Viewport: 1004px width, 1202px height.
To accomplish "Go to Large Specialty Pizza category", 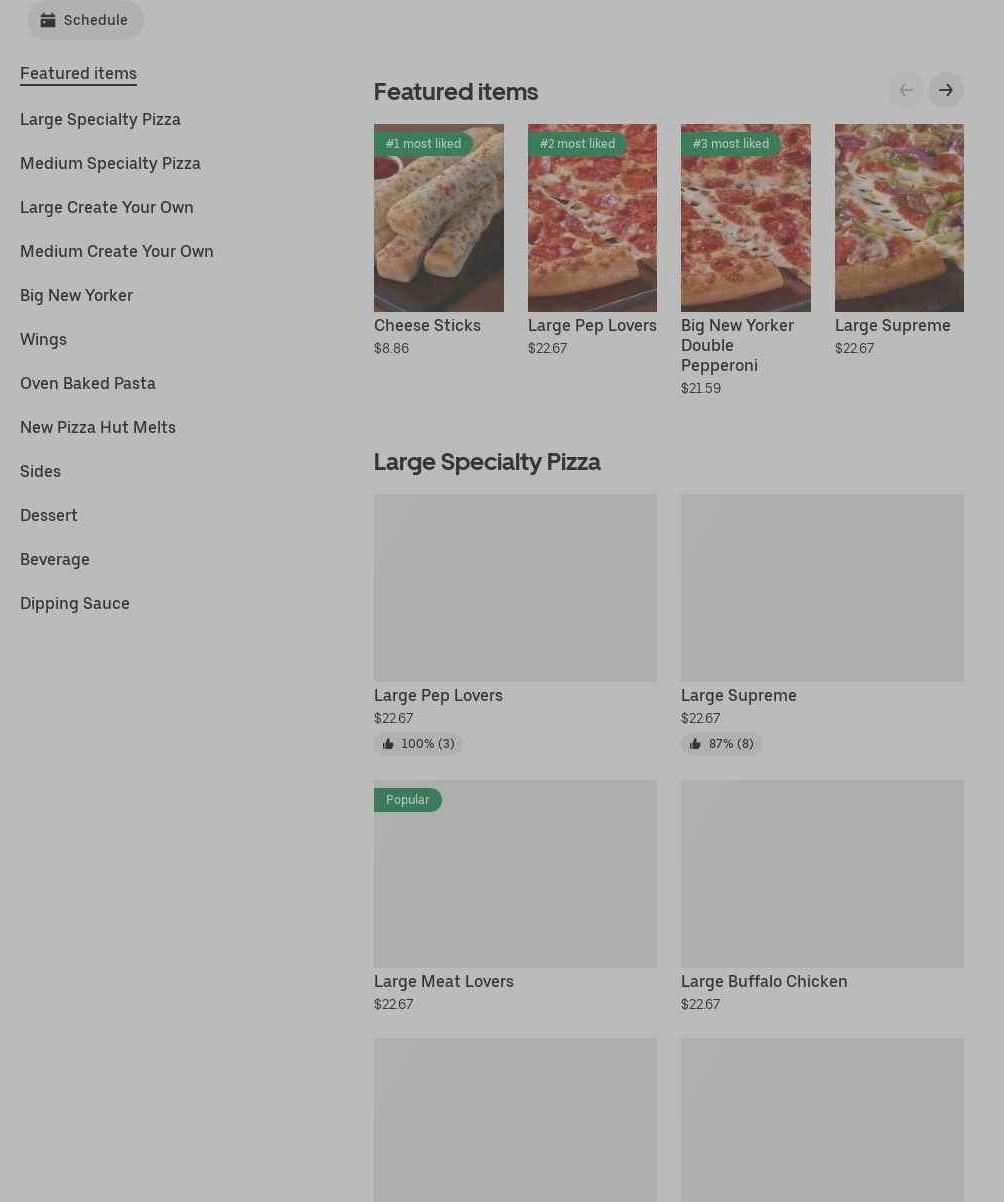I will tap(100, 119).
